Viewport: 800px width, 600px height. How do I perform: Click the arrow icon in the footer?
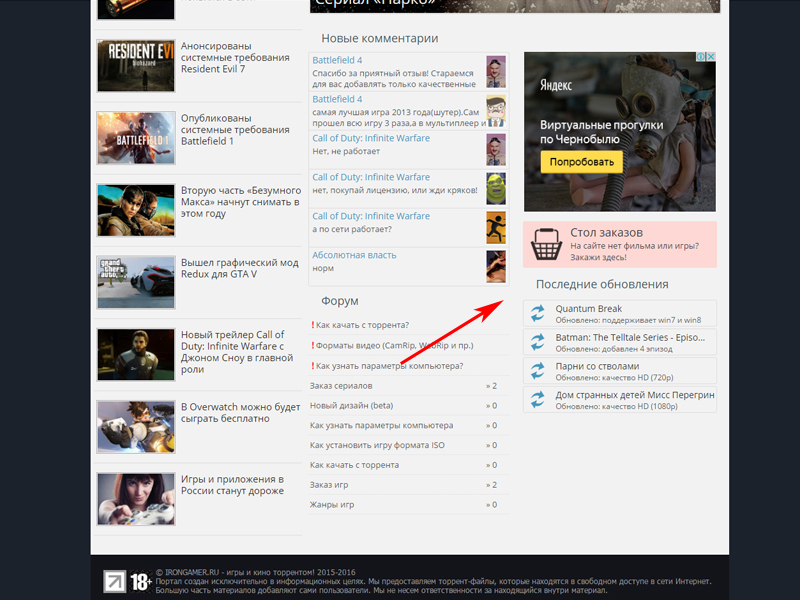click(114, 581)
